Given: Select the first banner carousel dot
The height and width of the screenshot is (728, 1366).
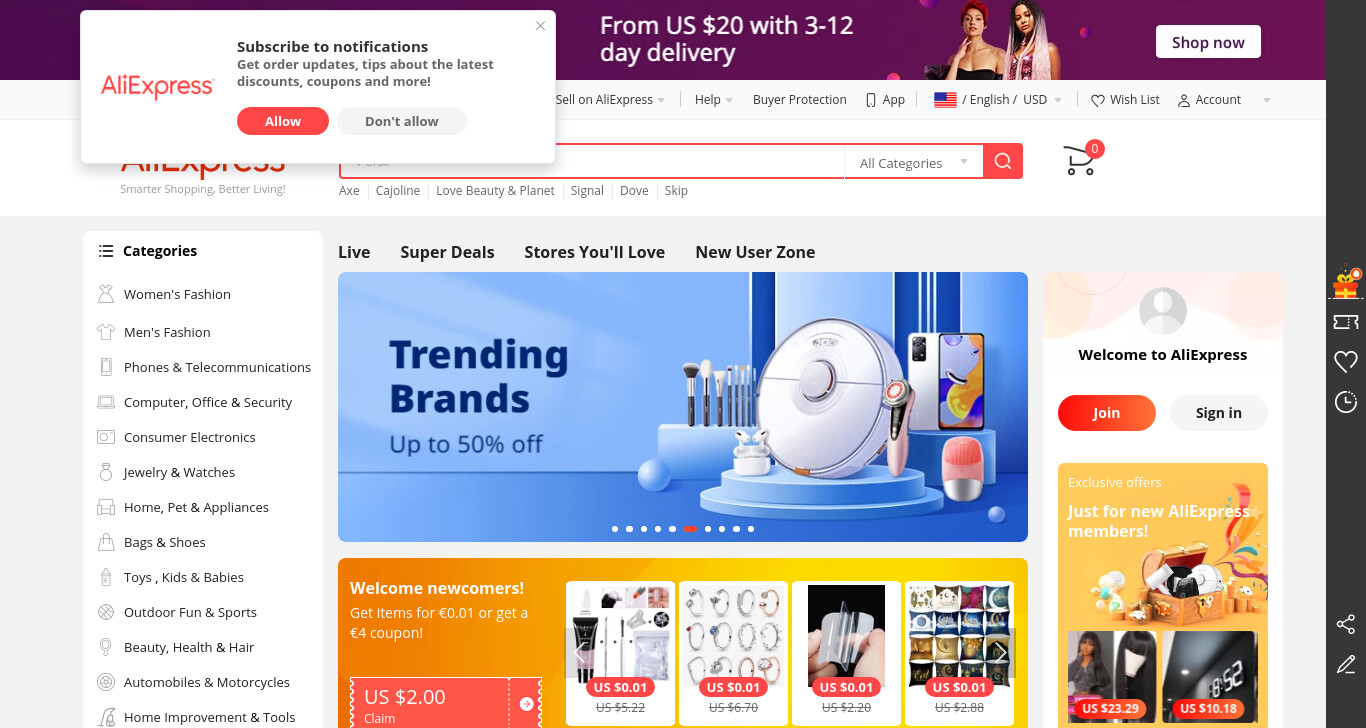Looking at the screenshot, I should (615, 528).
